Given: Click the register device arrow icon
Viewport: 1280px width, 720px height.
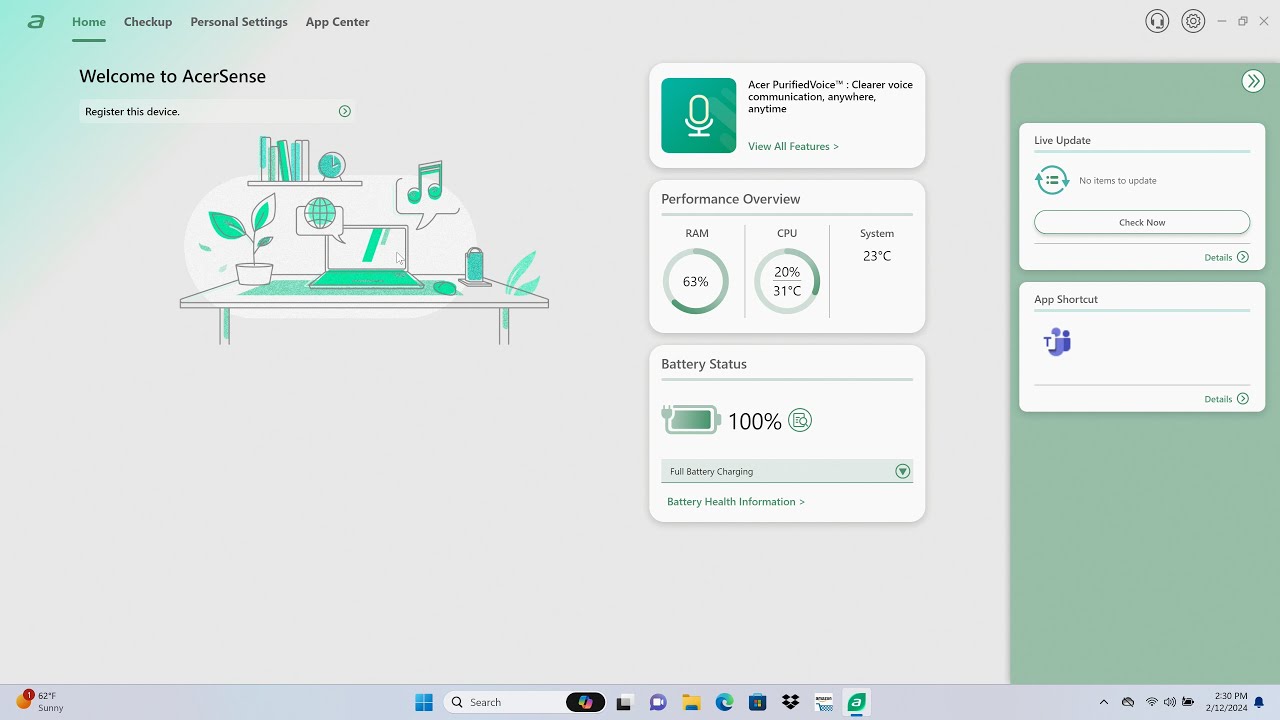Looking at the screenshot, I should (x=344, y=112).
